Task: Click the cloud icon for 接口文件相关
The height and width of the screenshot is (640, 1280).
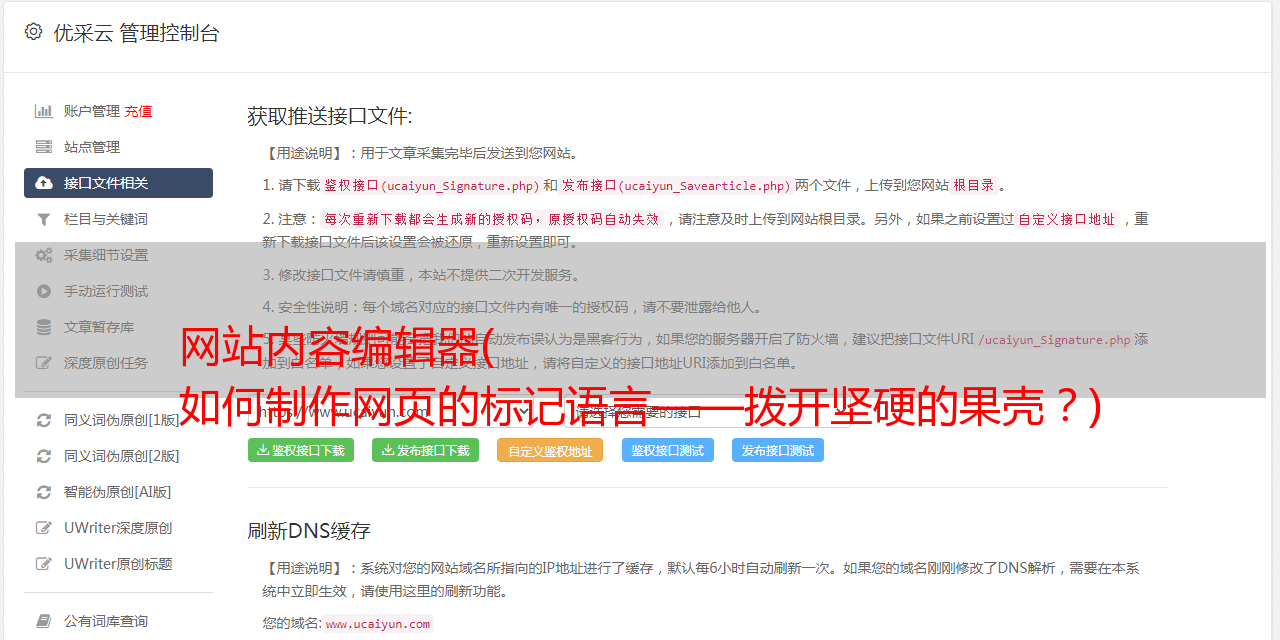Action: pos(44,183)
